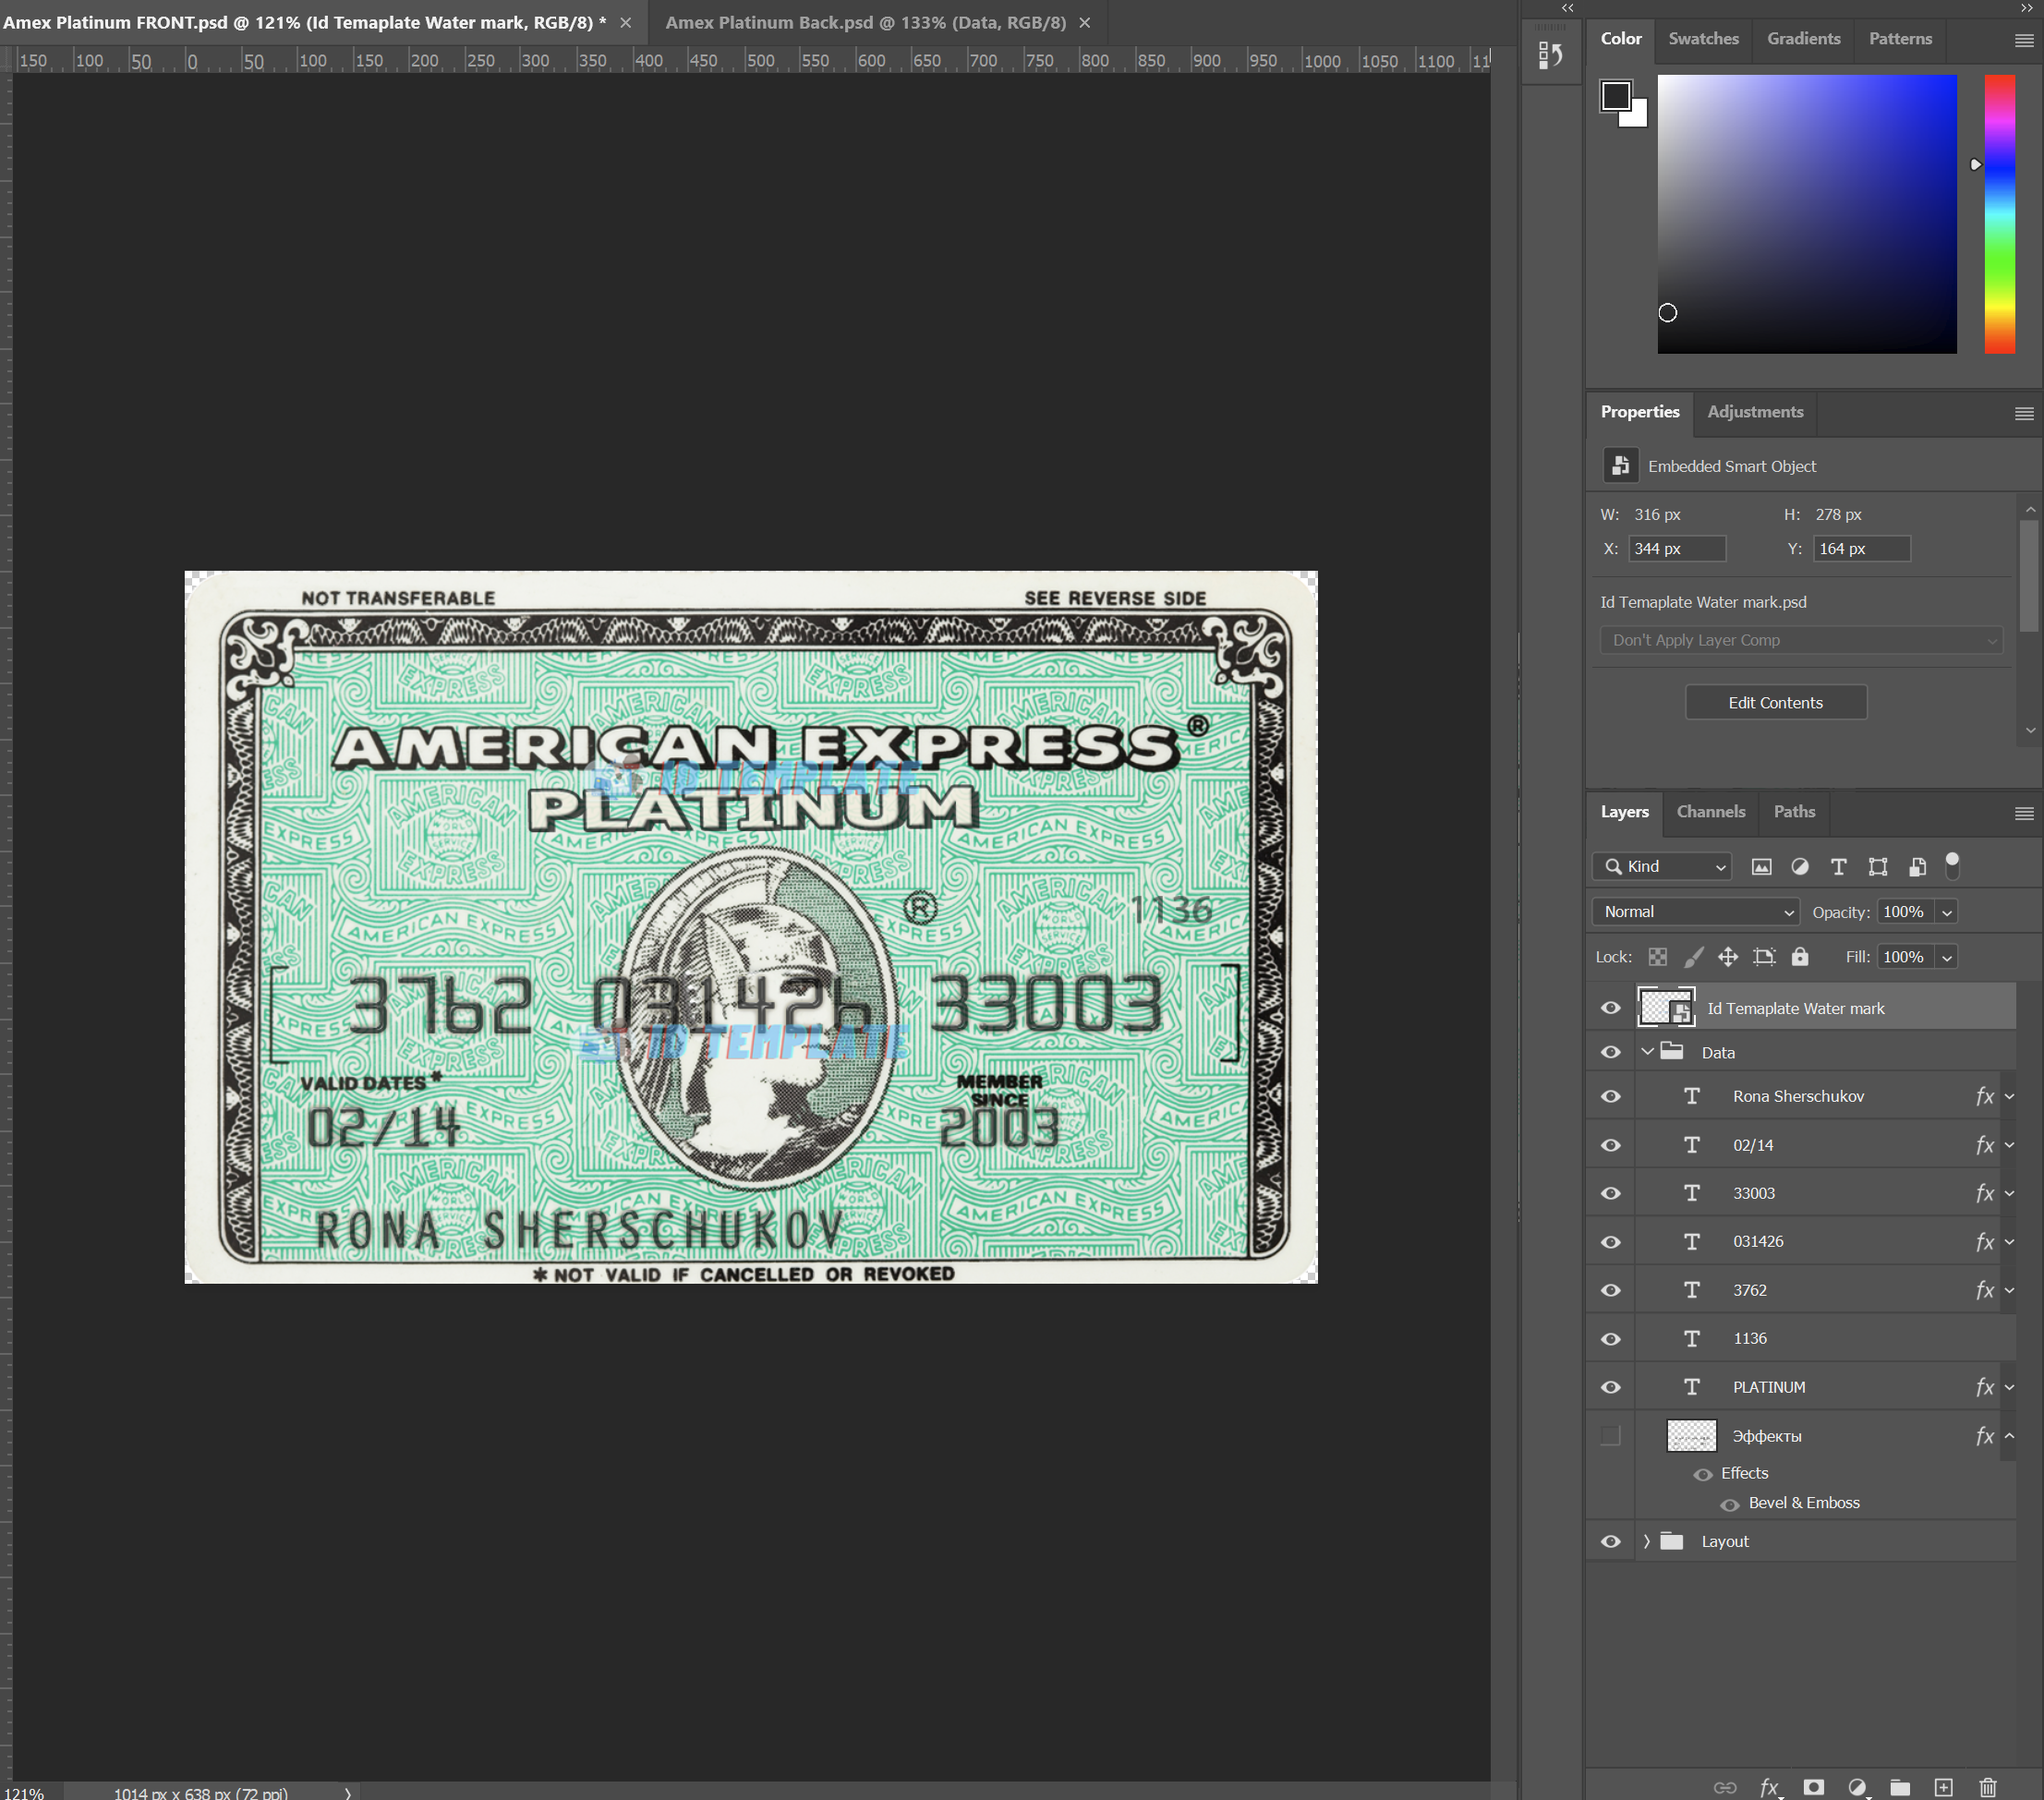Filter layers by pixel layers
2044x1800 pixels.
(1761, 867)
